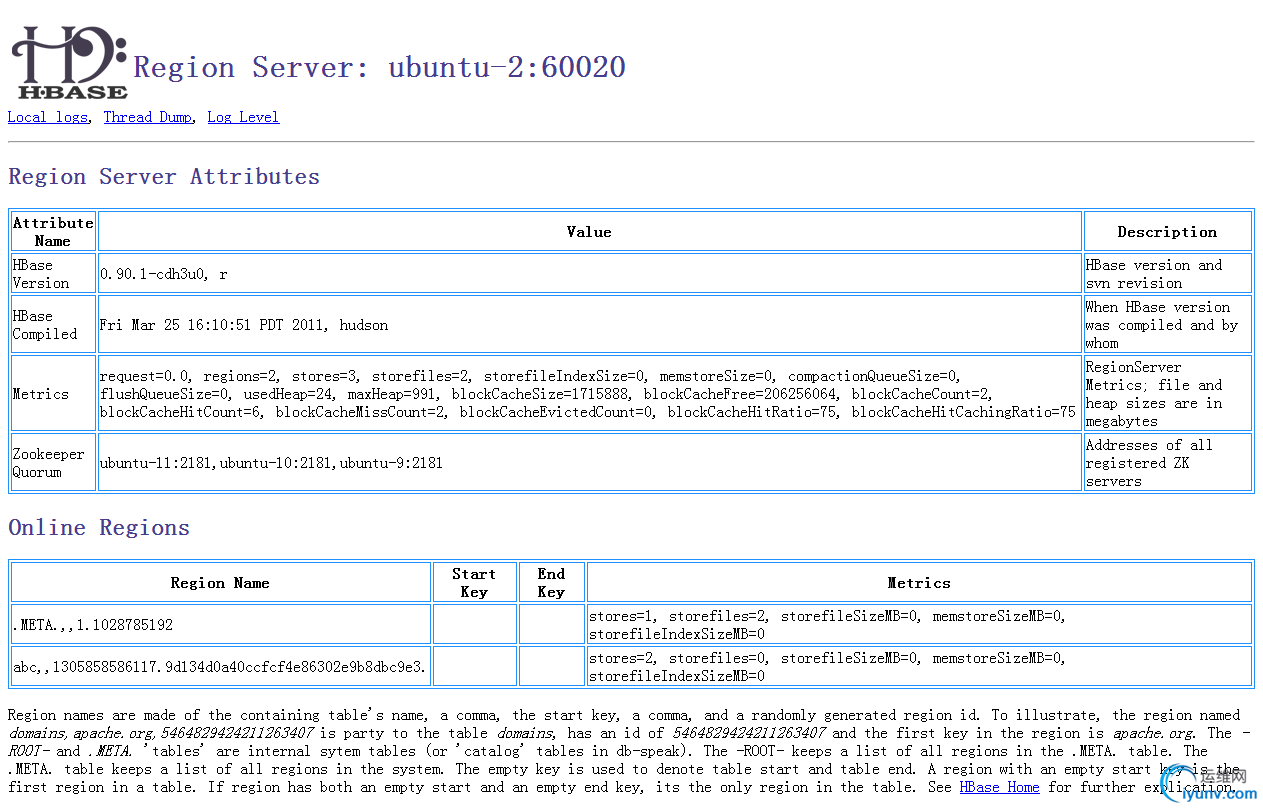The image size is (1263, 810).
Task: Click the Region names explanation paragraph
Action: [x=630, y=751]
